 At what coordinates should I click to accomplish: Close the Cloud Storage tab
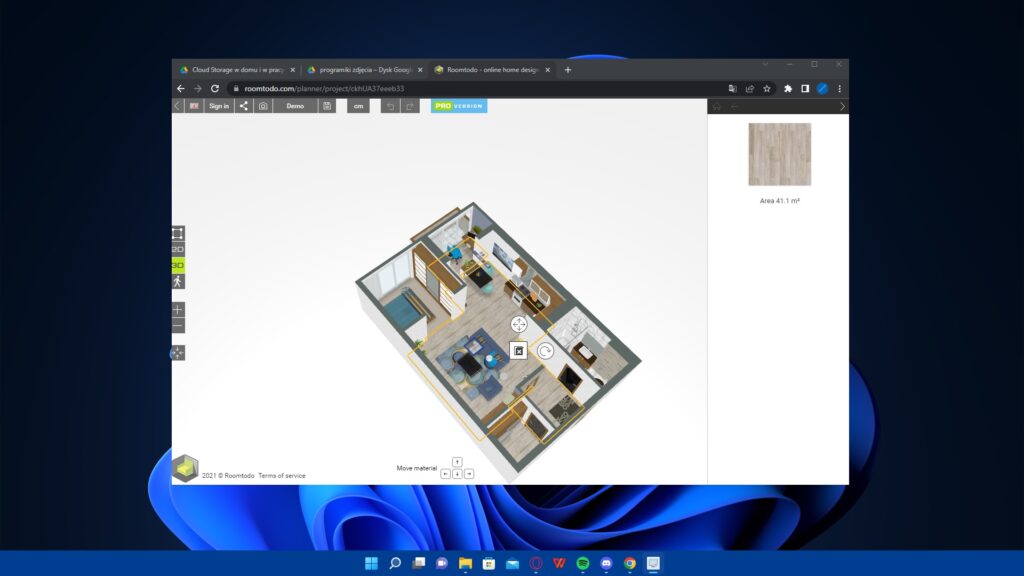pyautogui.click(x=293, y=70)
